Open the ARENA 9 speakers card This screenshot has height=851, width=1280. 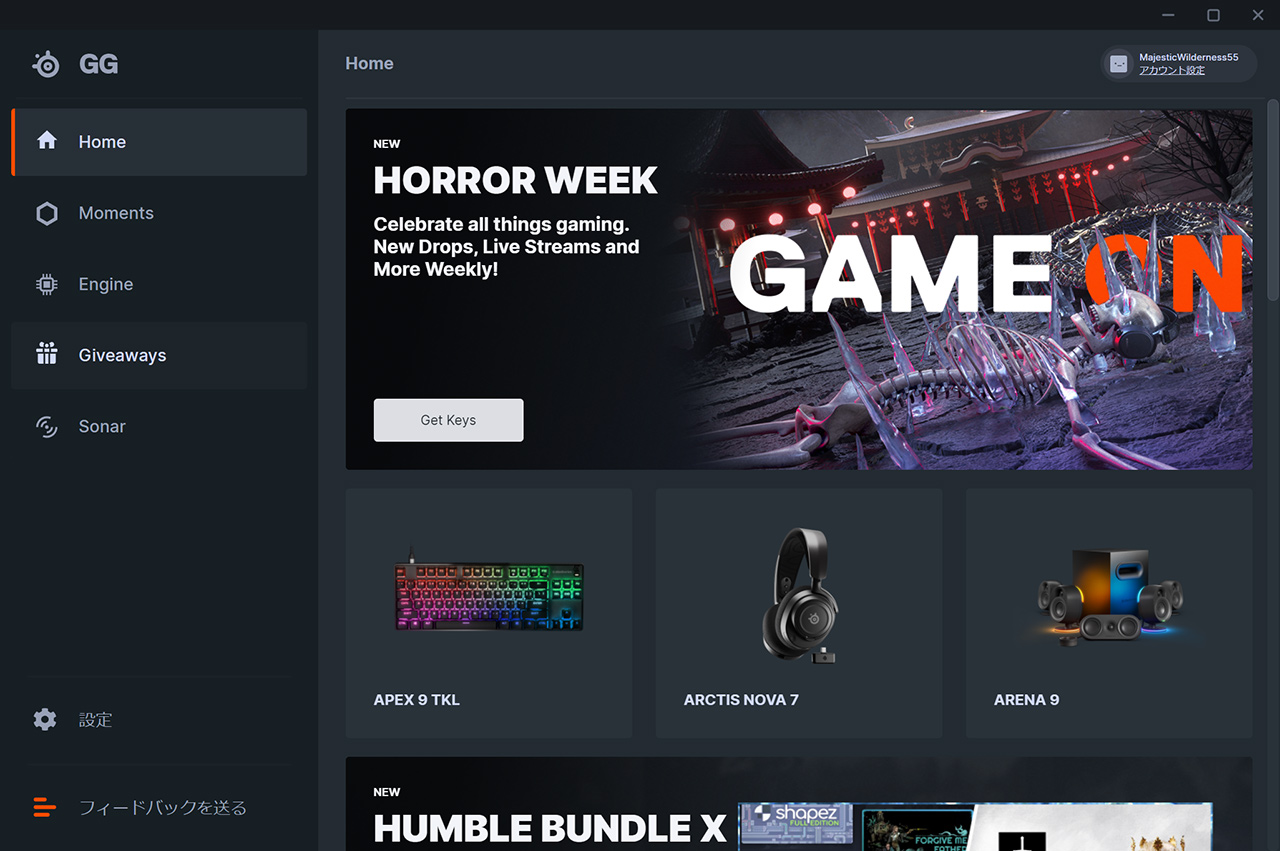coord(1109,613)
